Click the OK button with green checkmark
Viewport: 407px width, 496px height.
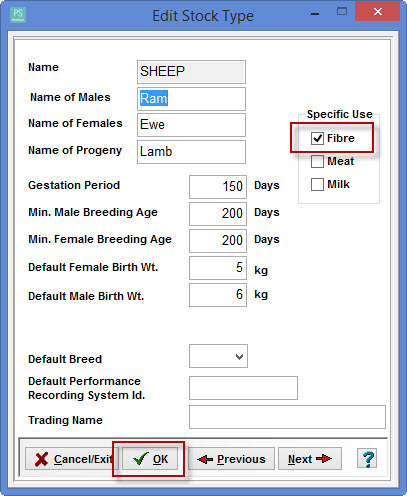(x=150, y=459)
